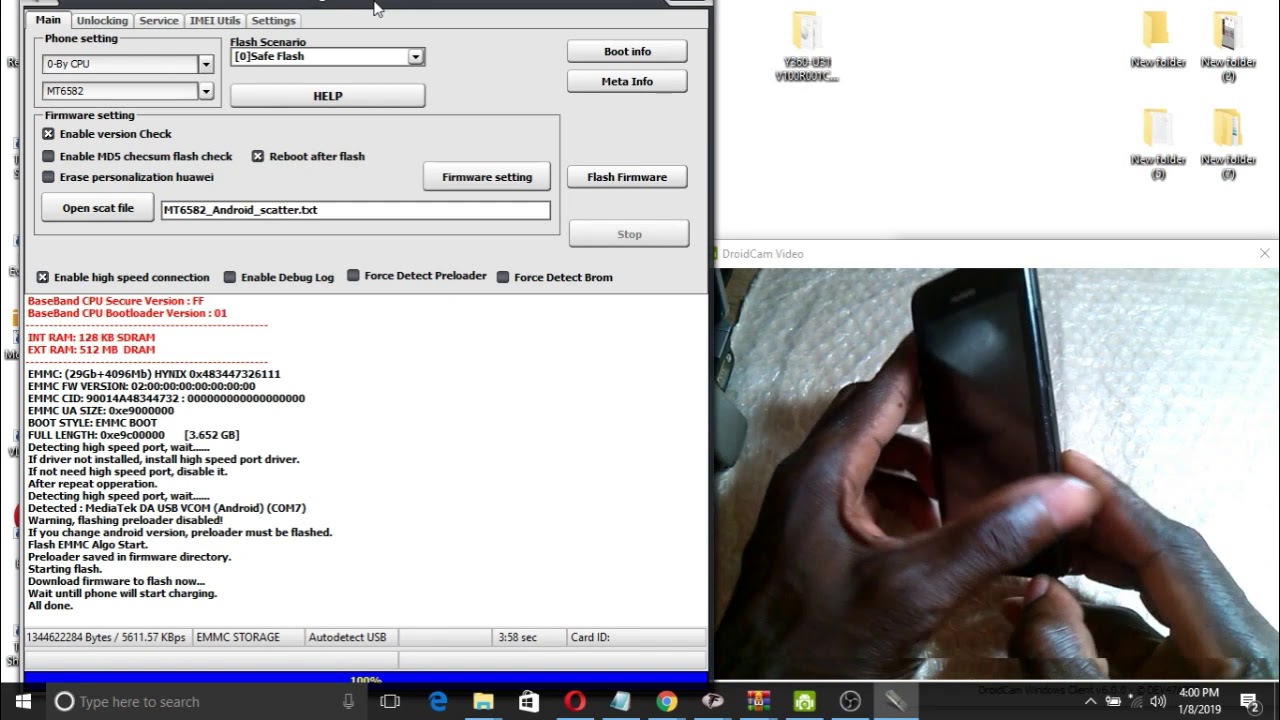Click the bytes transfer rate status entry
This screenshot has height=720, width=1280.
pyautogui.click(x=107, y=637)
